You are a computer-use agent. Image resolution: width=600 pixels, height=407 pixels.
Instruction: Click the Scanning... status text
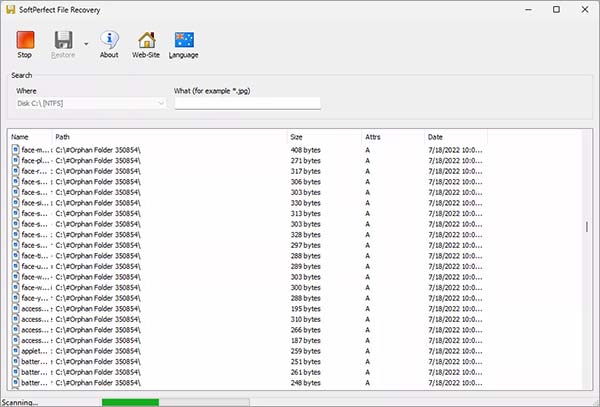click(20, 402)
